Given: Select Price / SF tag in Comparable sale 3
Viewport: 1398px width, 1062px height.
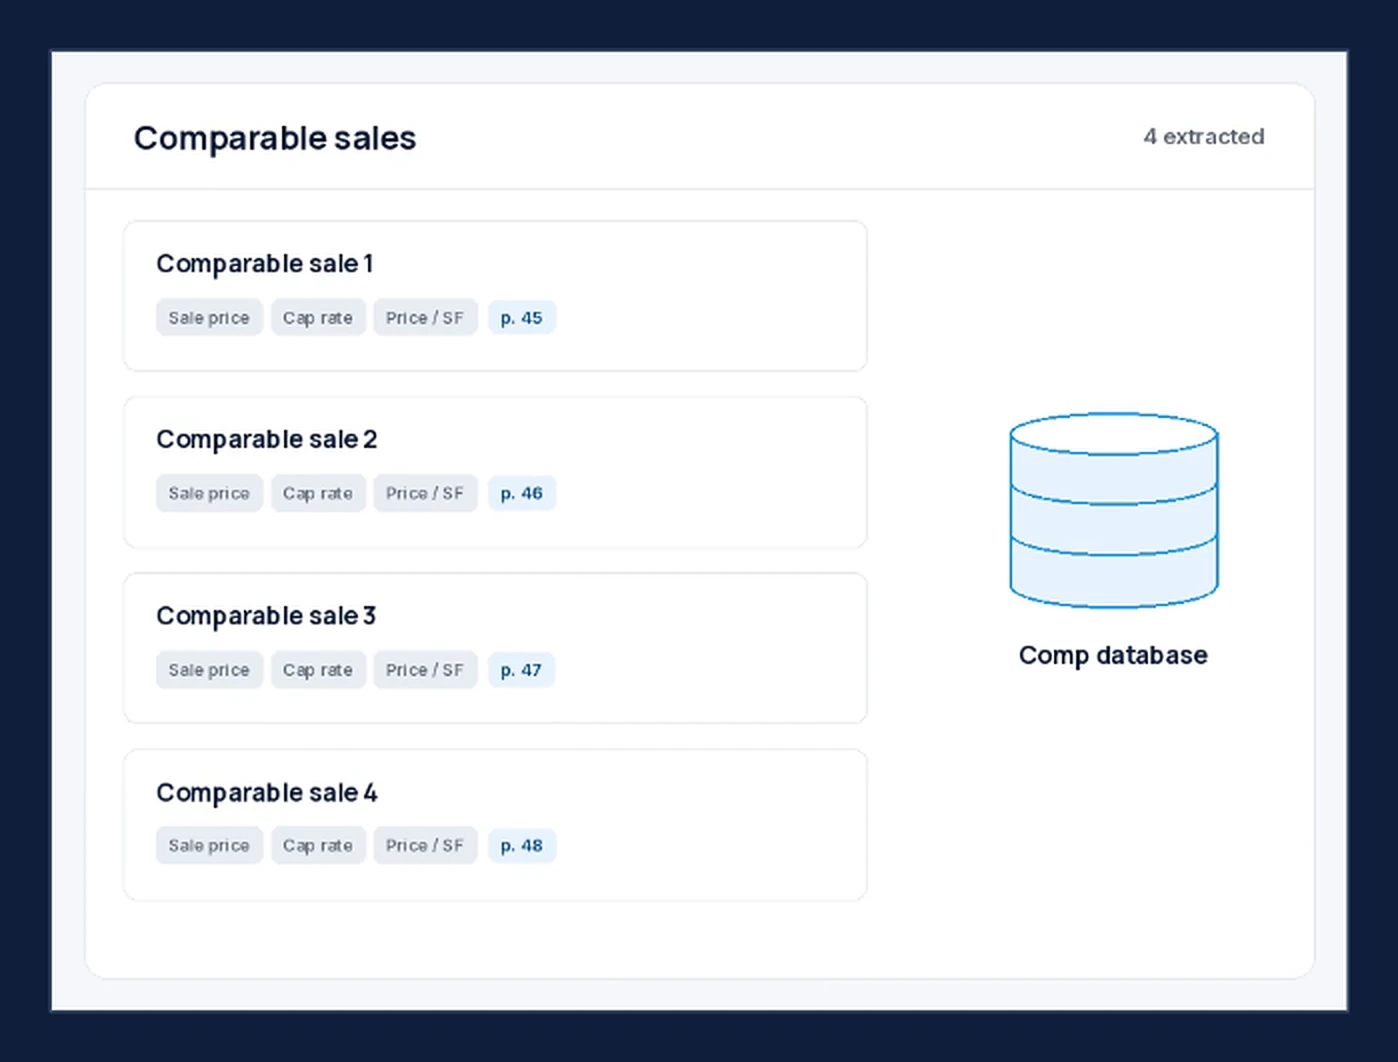Looking at the screenshot, I should 425,670.
